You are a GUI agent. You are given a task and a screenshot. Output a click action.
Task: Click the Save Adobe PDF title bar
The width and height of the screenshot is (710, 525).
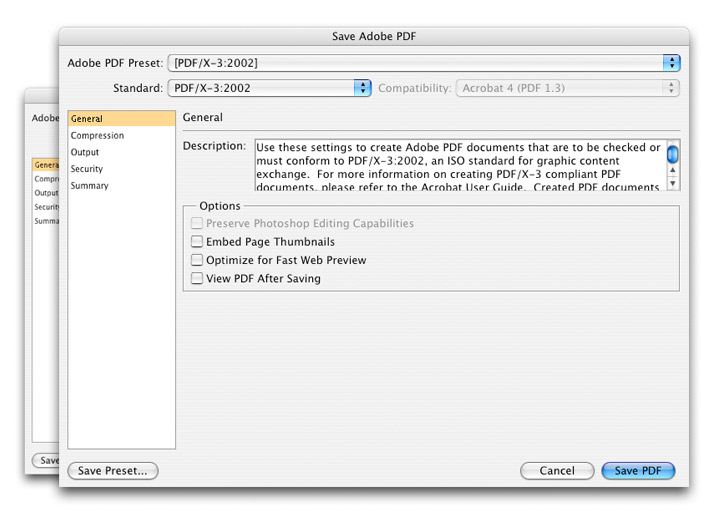[374, 36]
